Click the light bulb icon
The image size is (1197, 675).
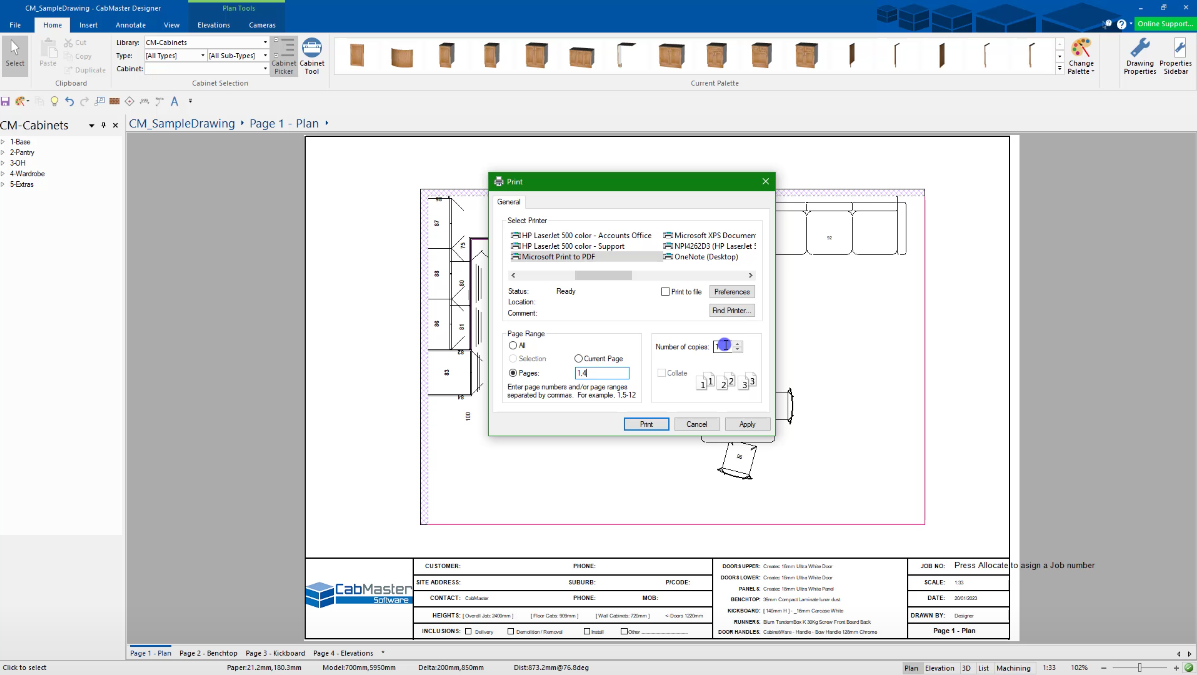tap(54, 101)
